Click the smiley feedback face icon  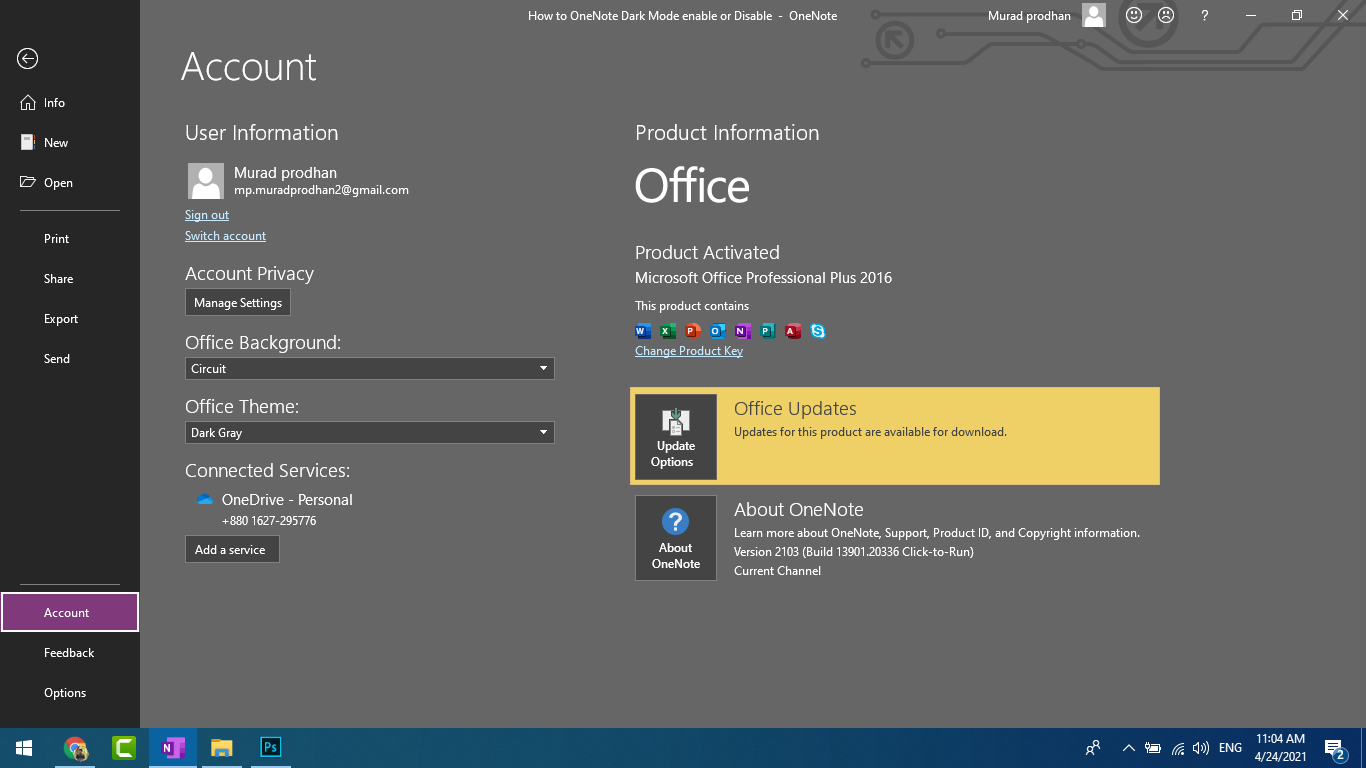[1134, 16]
